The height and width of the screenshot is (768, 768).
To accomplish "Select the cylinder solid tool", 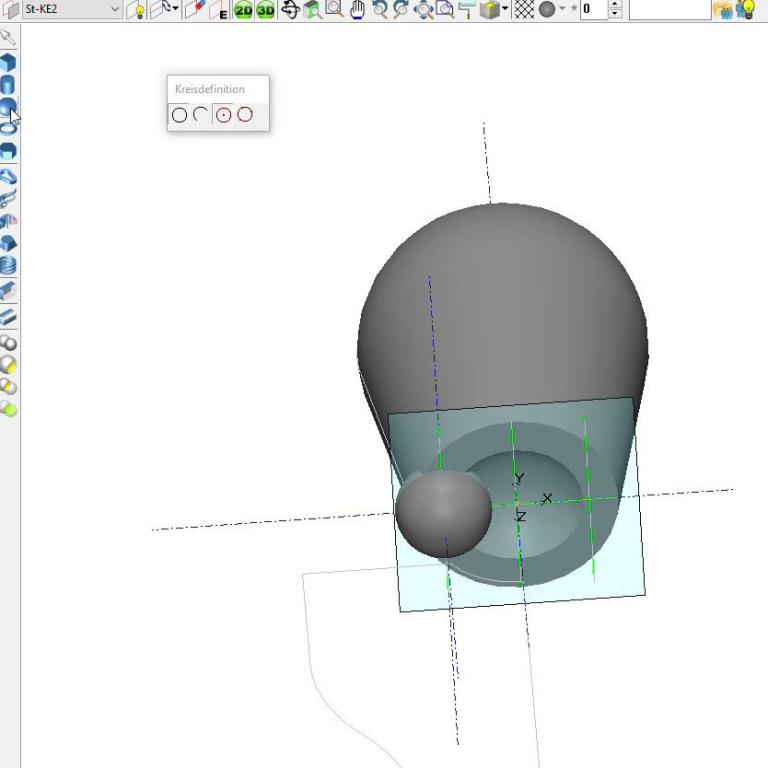I will 8,85.
